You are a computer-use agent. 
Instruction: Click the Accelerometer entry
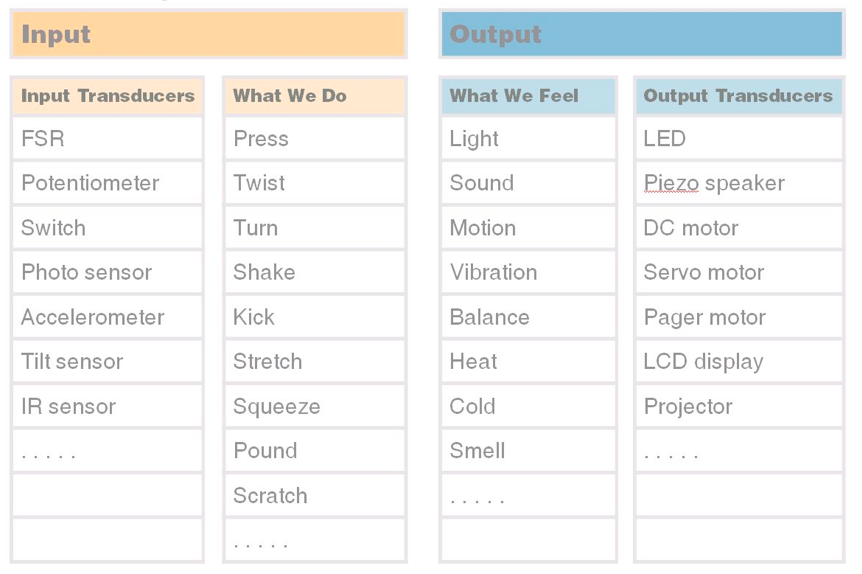click(x=107, y=317)
